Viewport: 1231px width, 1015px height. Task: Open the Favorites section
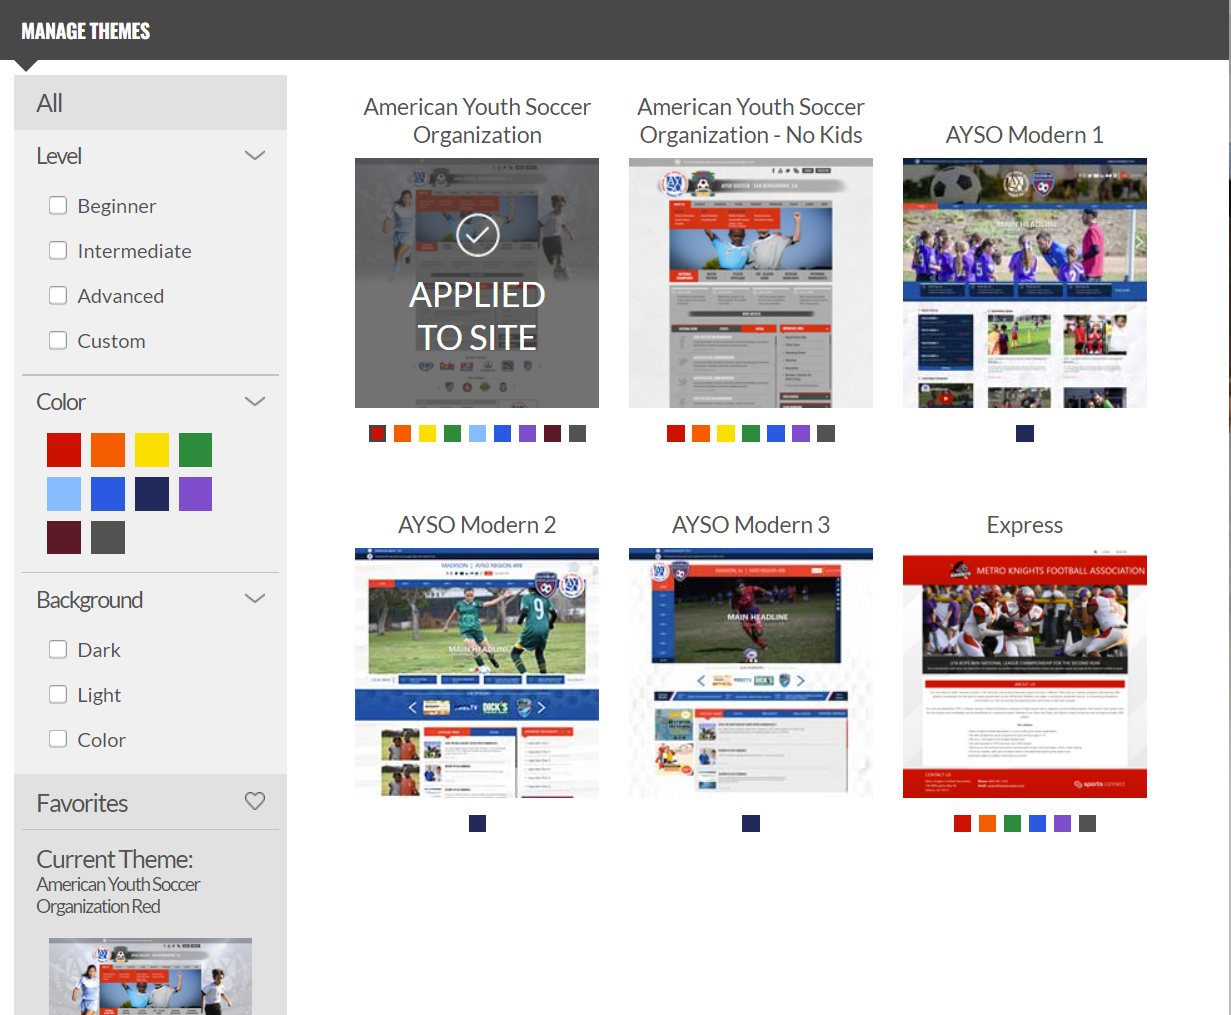tap(83, 803)
